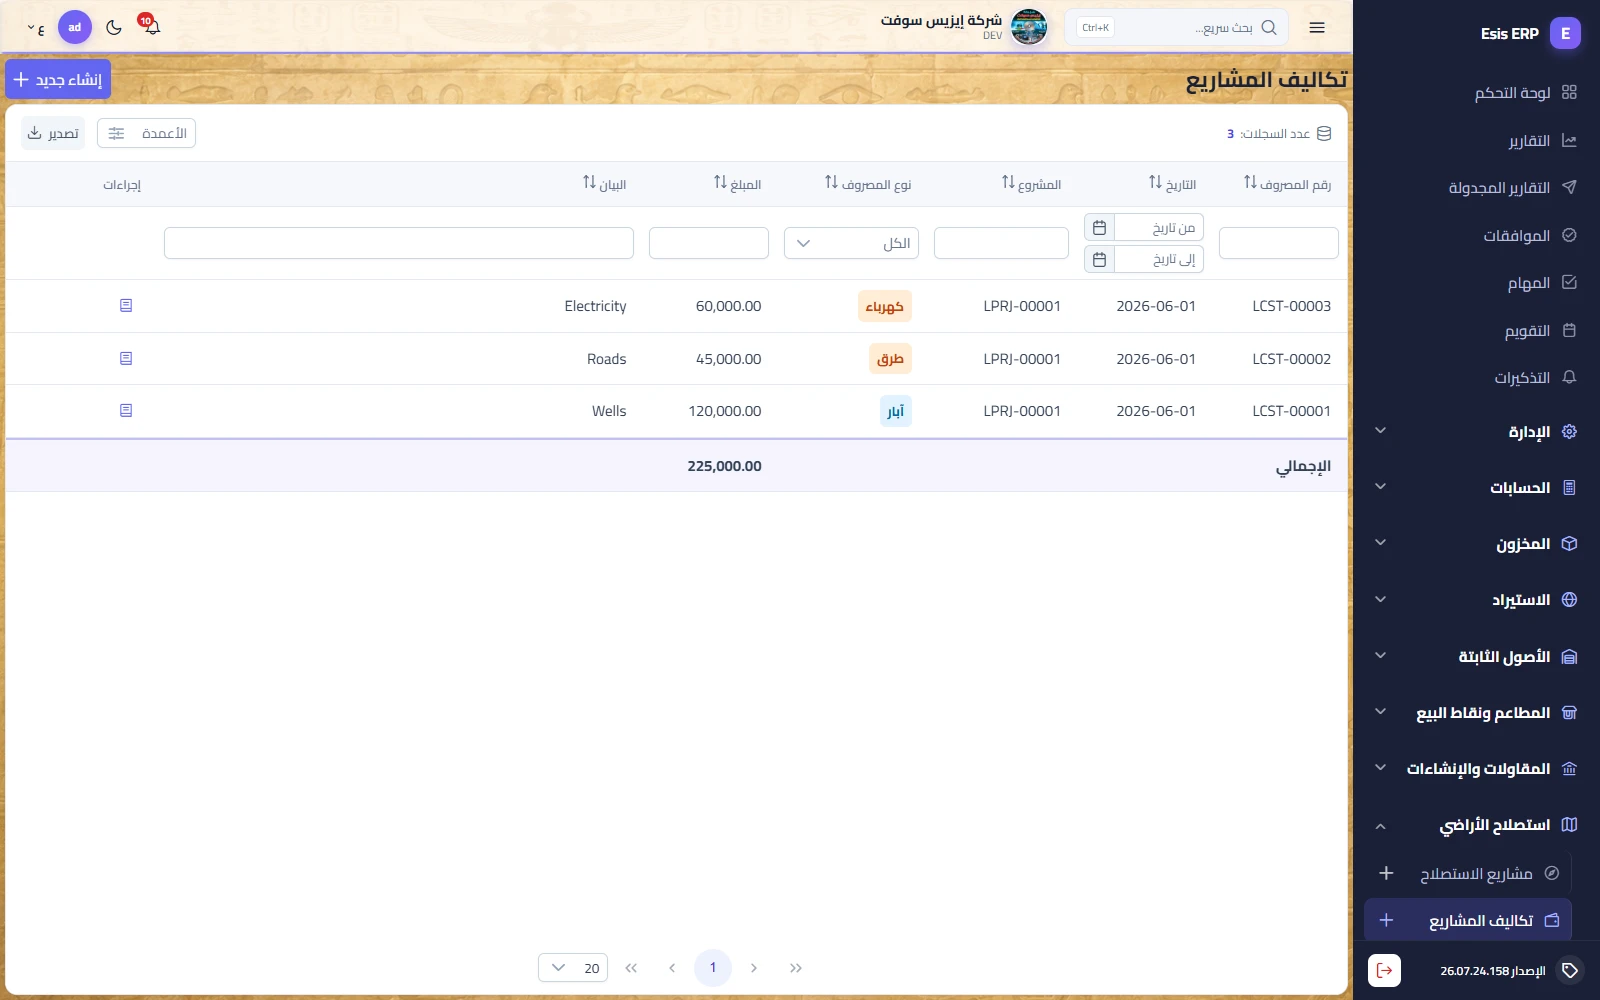This screenshot has width=1600, height=1000.
Task: Click the Esis ERP 'E' logo
Action: (x=1566, y=33)
